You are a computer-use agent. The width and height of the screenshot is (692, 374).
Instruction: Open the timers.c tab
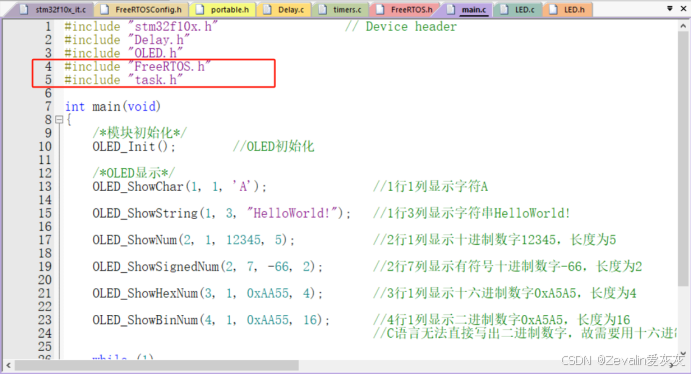341,9
